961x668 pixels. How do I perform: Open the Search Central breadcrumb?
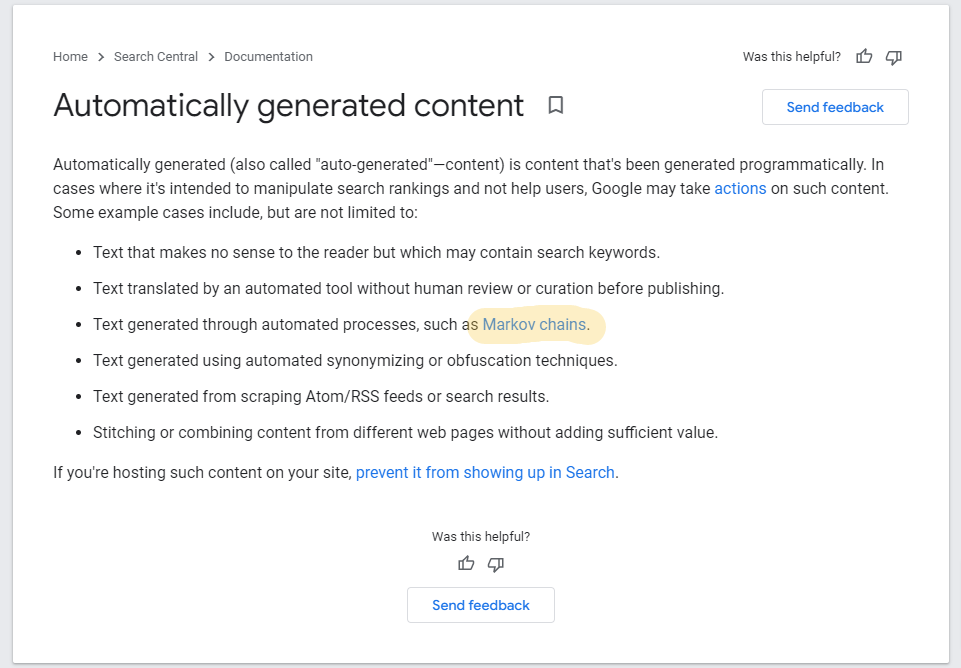coord(156,57)
